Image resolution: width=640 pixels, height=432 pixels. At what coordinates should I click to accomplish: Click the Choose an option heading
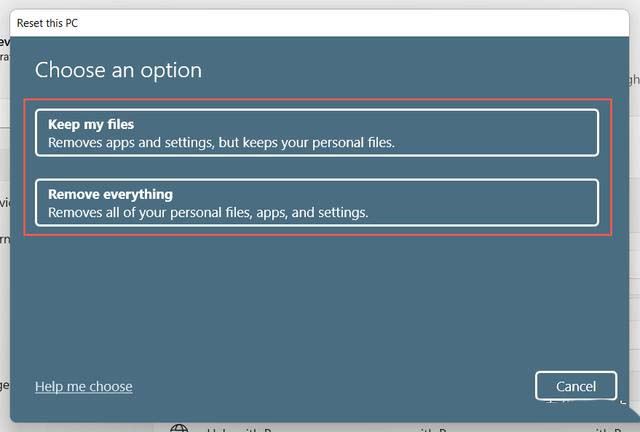(118, 70)
